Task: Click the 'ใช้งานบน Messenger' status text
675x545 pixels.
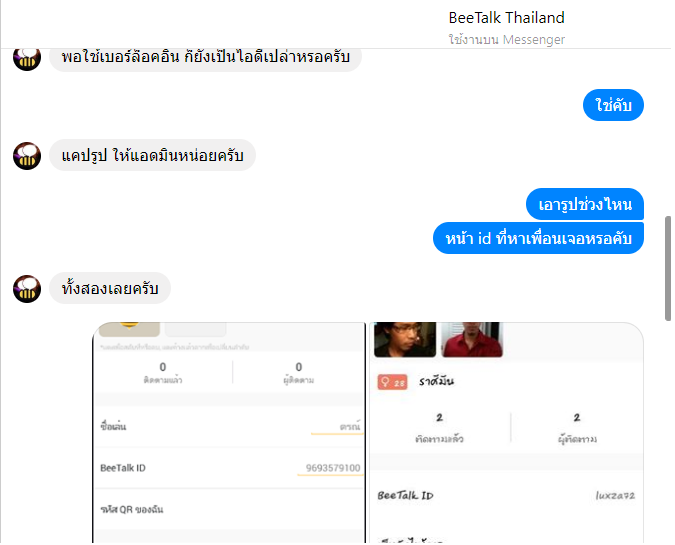Action: 506,40
